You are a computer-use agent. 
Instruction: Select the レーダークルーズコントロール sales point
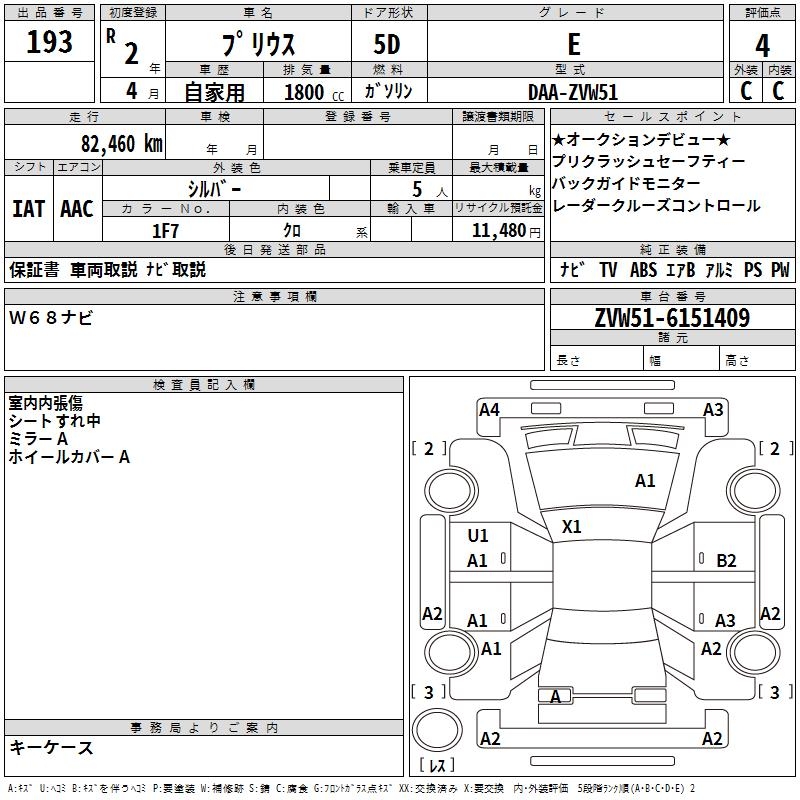(x=656, y=205)
